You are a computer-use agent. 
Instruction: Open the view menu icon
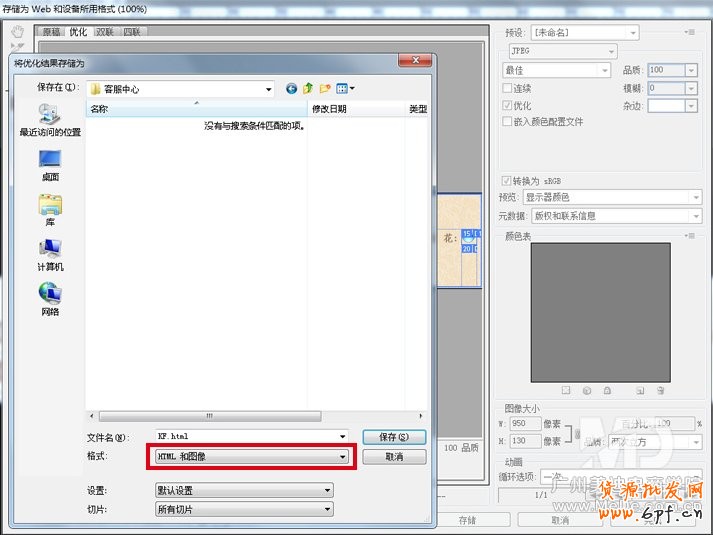tap(345, 89)
